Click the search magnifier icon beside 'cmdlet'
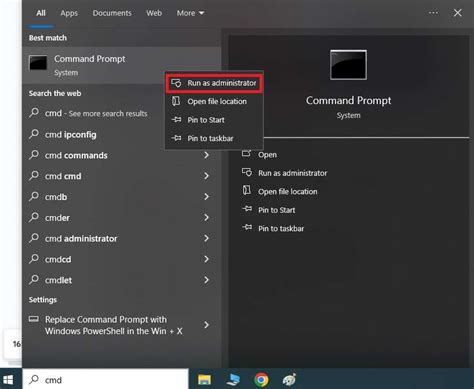The image size is (474, 389). tap(34, 279)
